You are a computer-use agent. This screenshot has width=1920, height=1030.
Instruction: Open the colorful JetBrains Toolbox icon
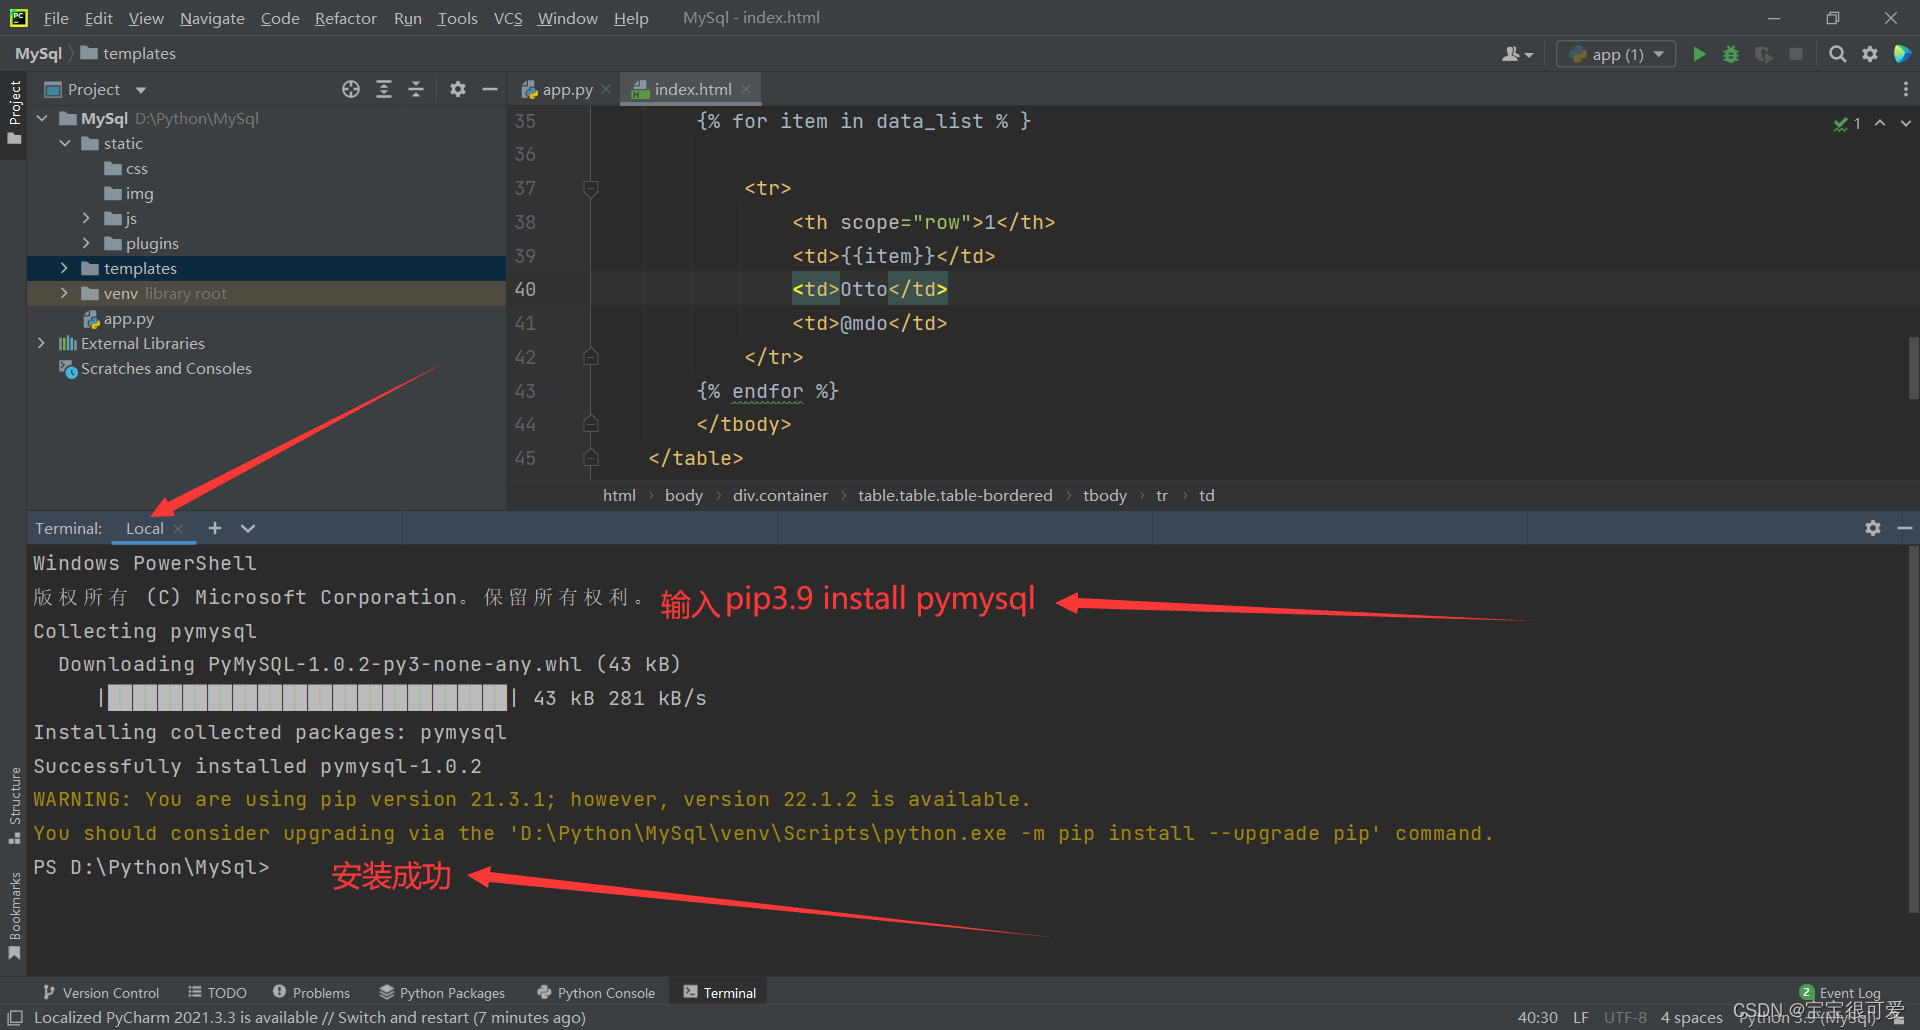coord(1902,54)
